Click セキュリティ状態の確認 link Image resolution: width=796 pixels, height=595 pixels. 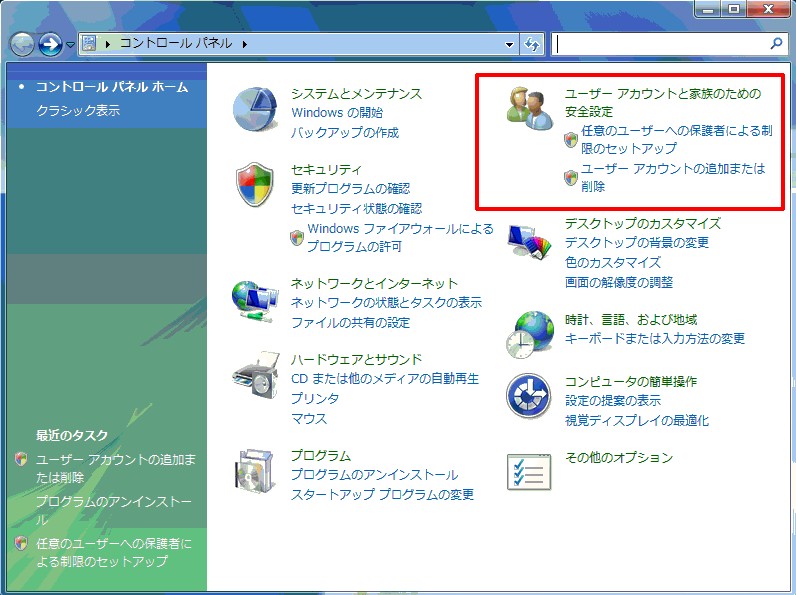point(356,208)
